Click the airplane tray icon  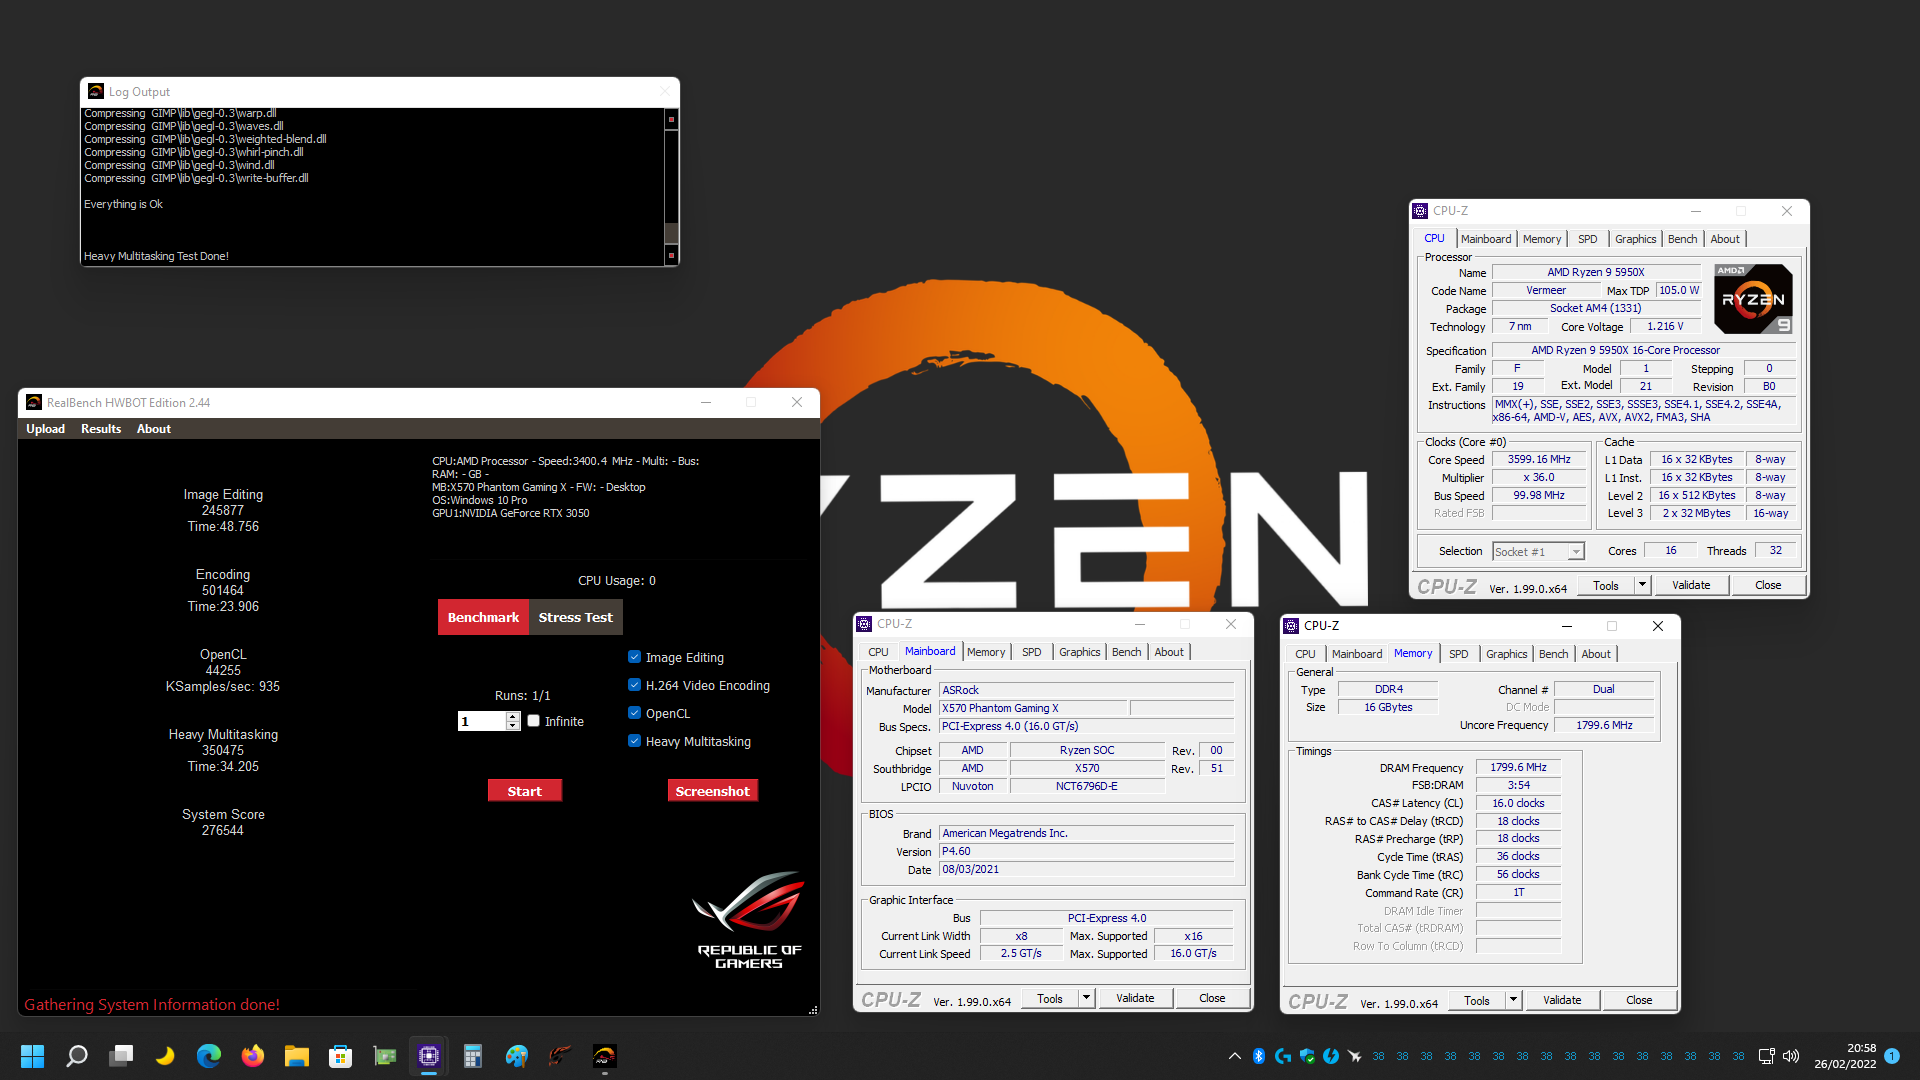(1355, 1056)
